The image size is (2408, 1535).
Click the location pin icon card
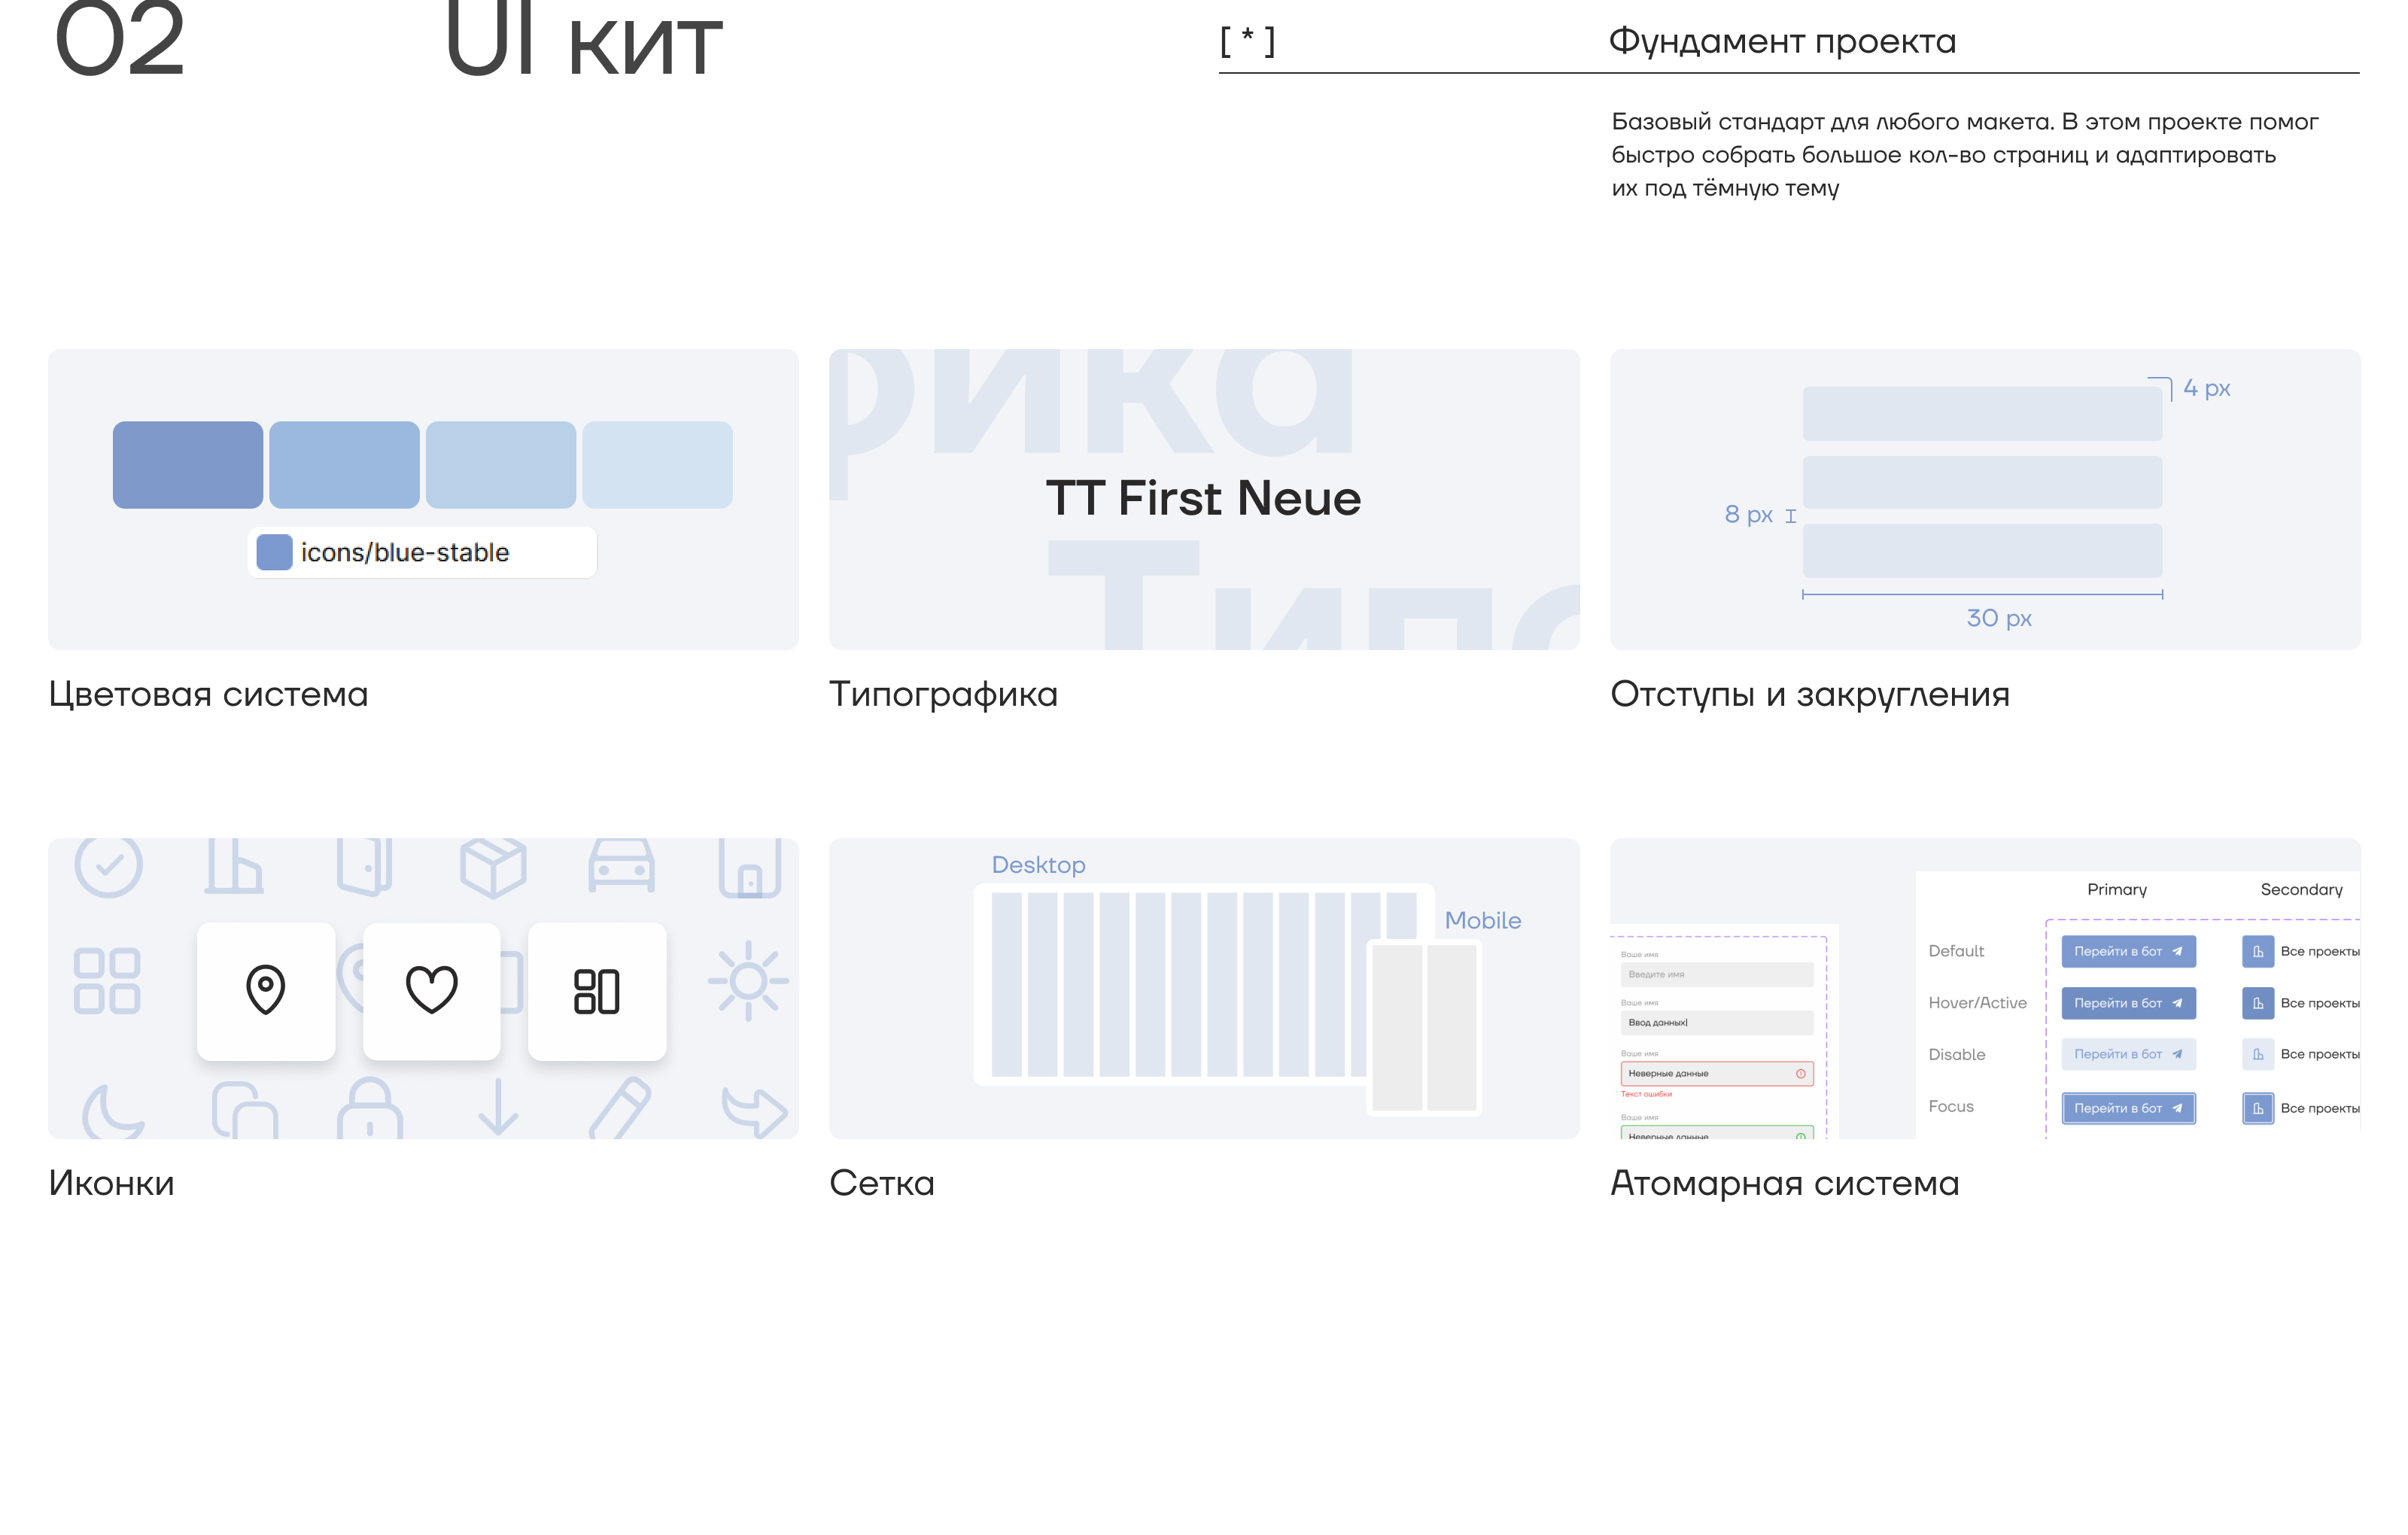(266, 990)
